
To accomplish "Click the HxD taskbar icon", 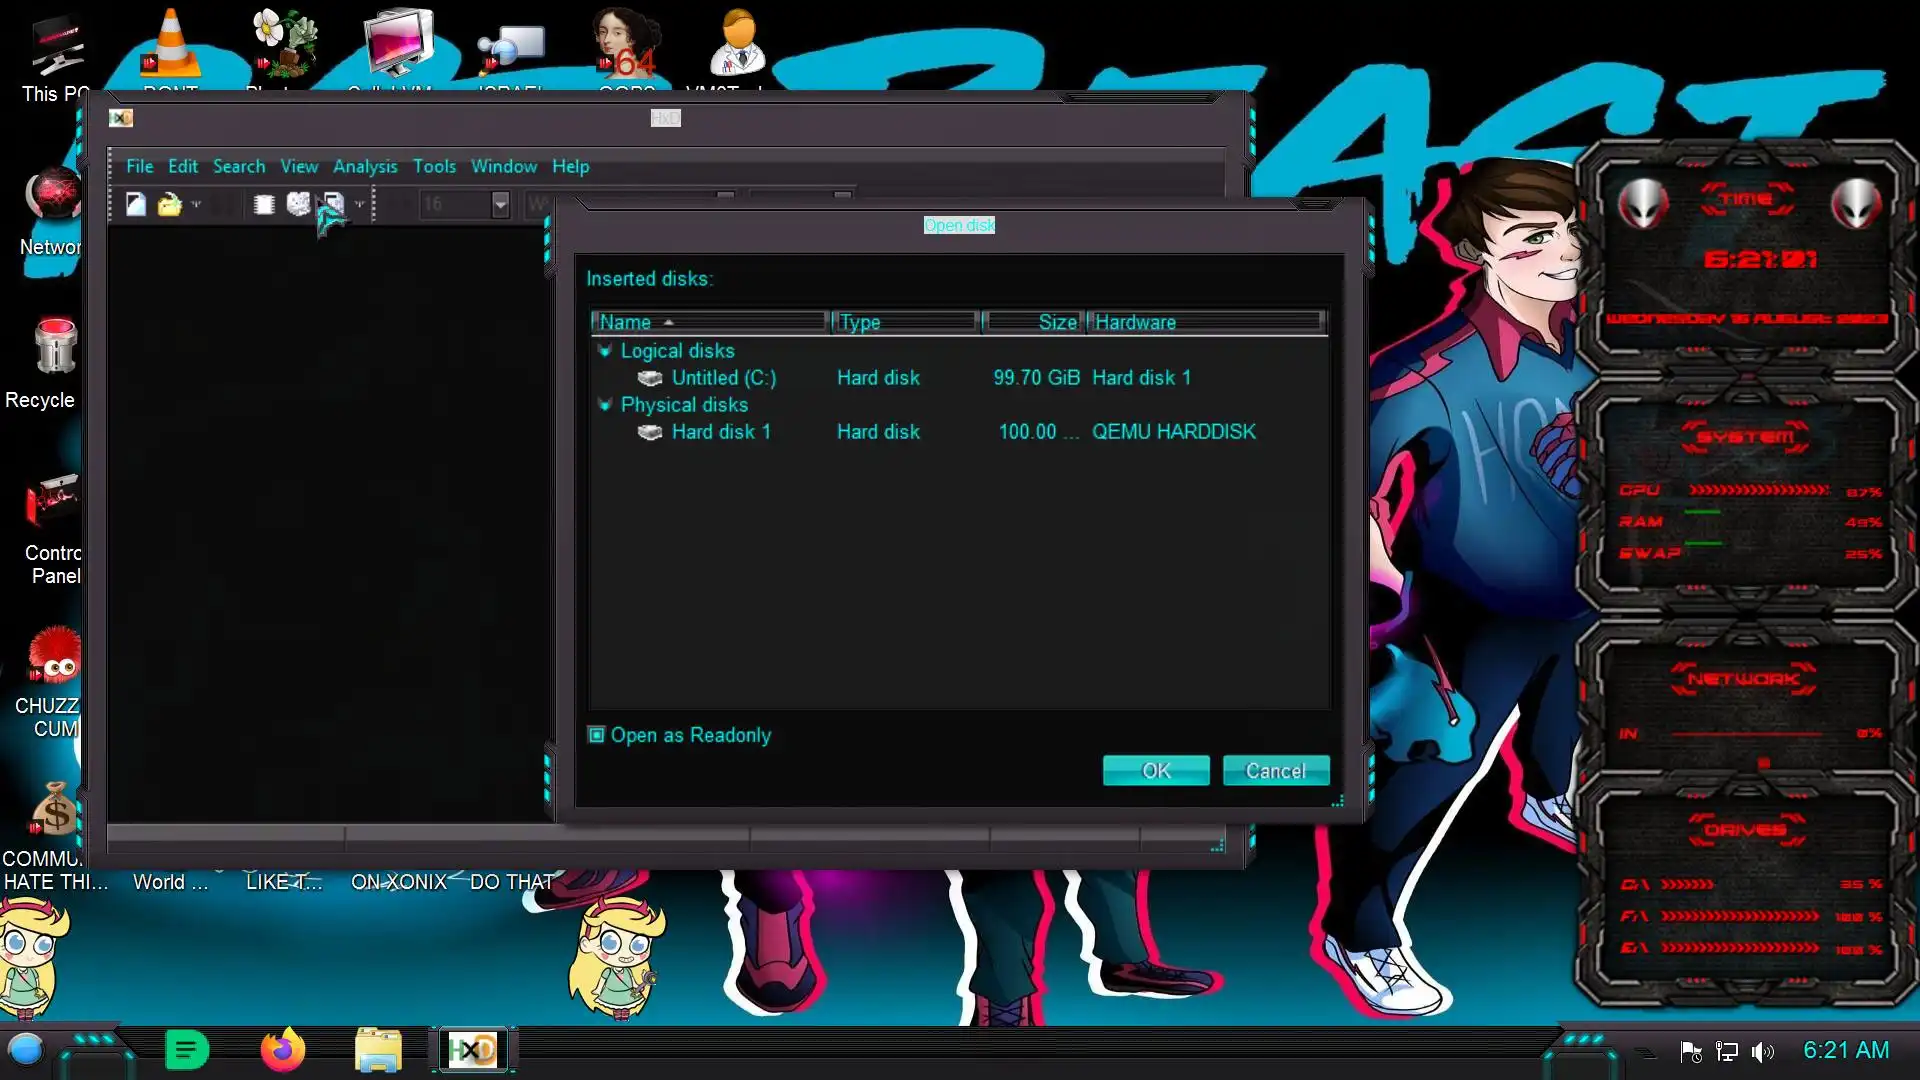I will pyautogui.click(x=473, y=1050).
